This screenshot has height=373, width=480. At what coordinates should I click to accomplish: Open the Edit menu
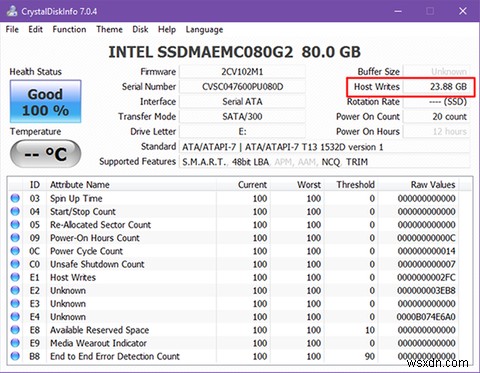35,30
